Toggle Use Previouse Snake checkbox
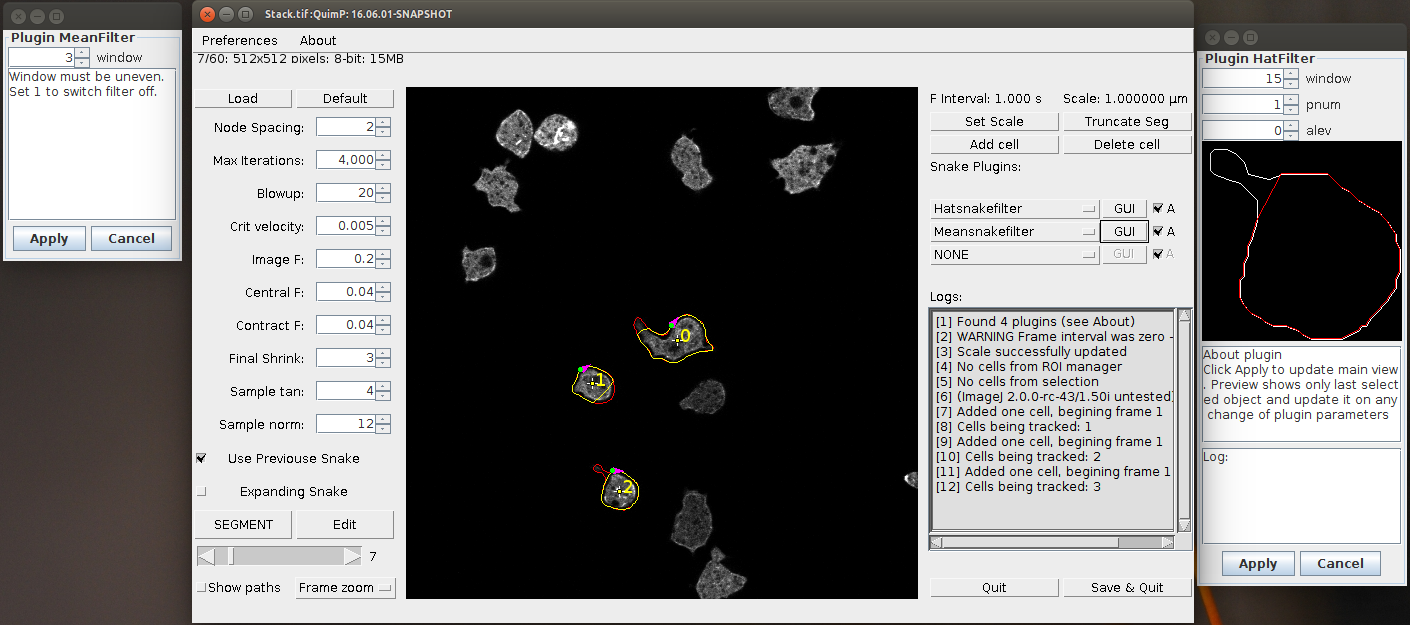1410x625 pixels. (x=202, y=458)
